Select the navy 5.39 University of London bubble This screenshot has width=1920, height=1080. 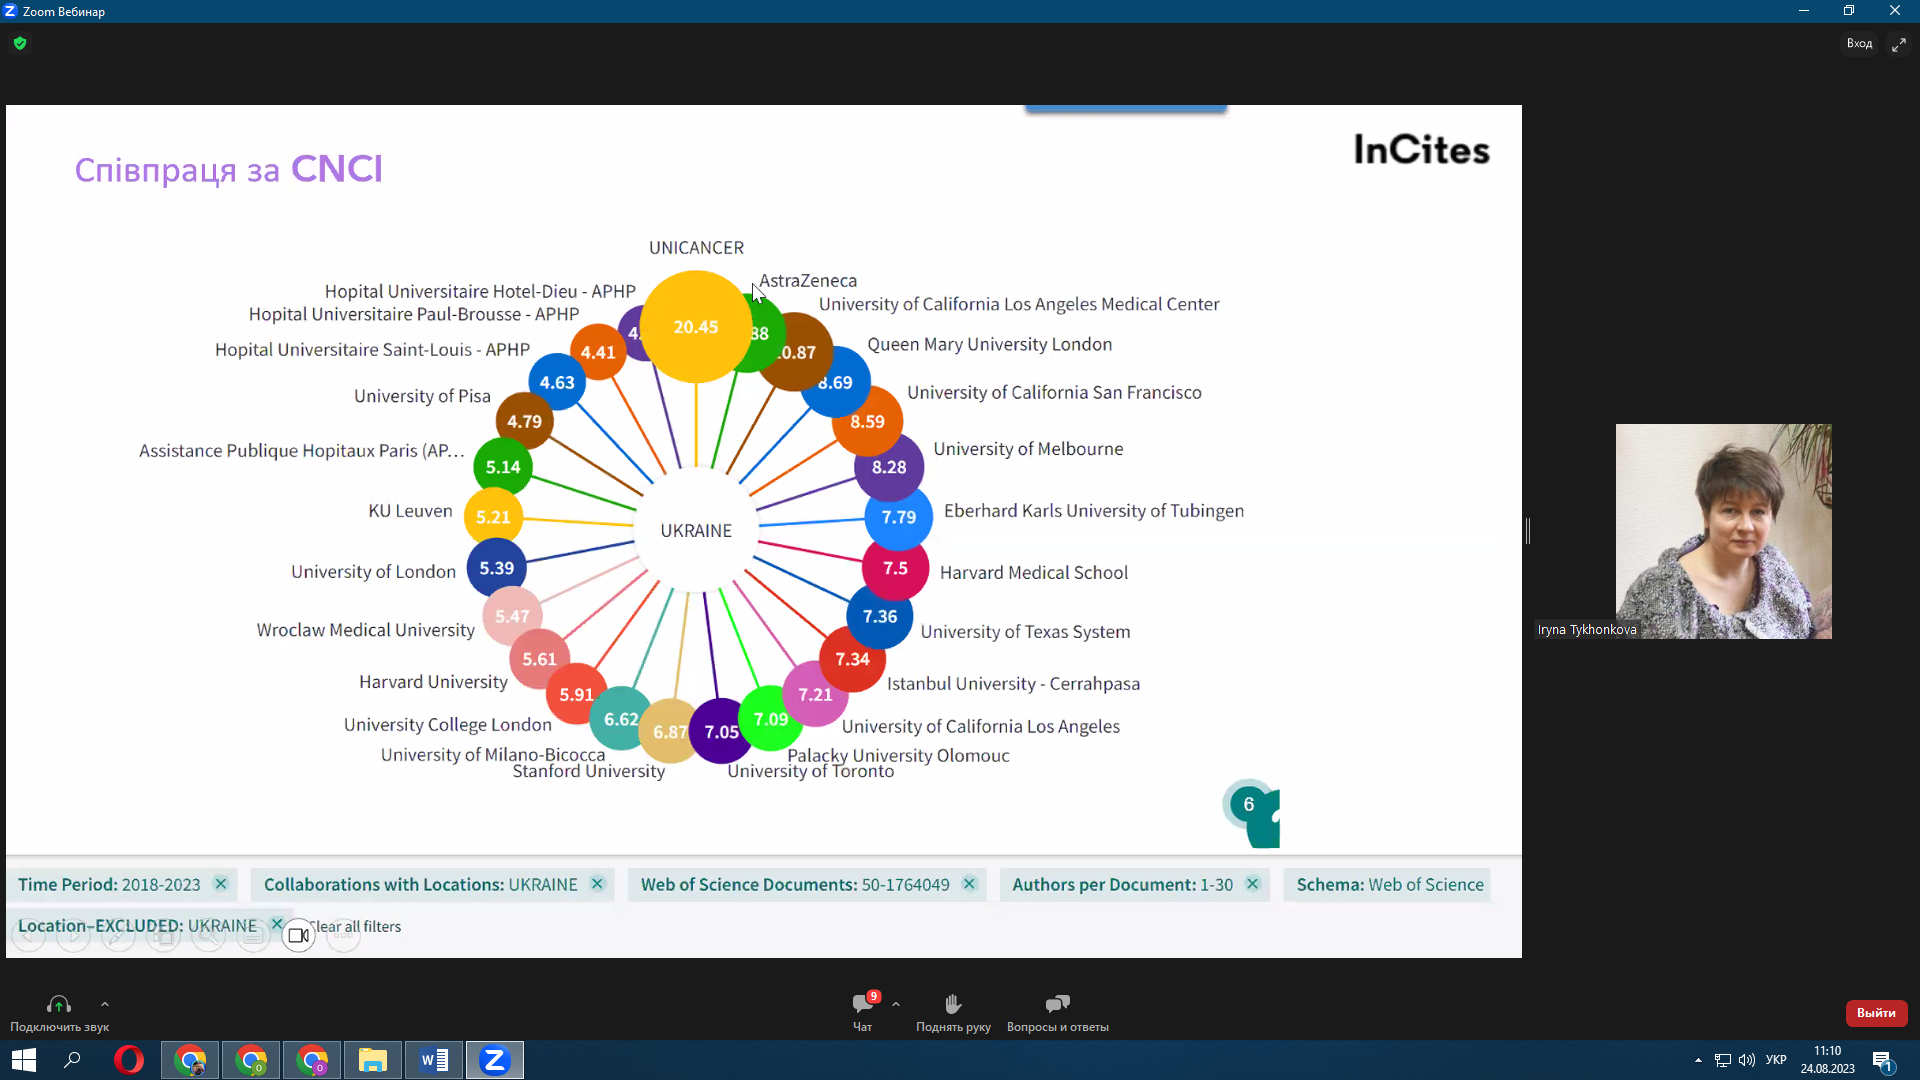[497, 568]
